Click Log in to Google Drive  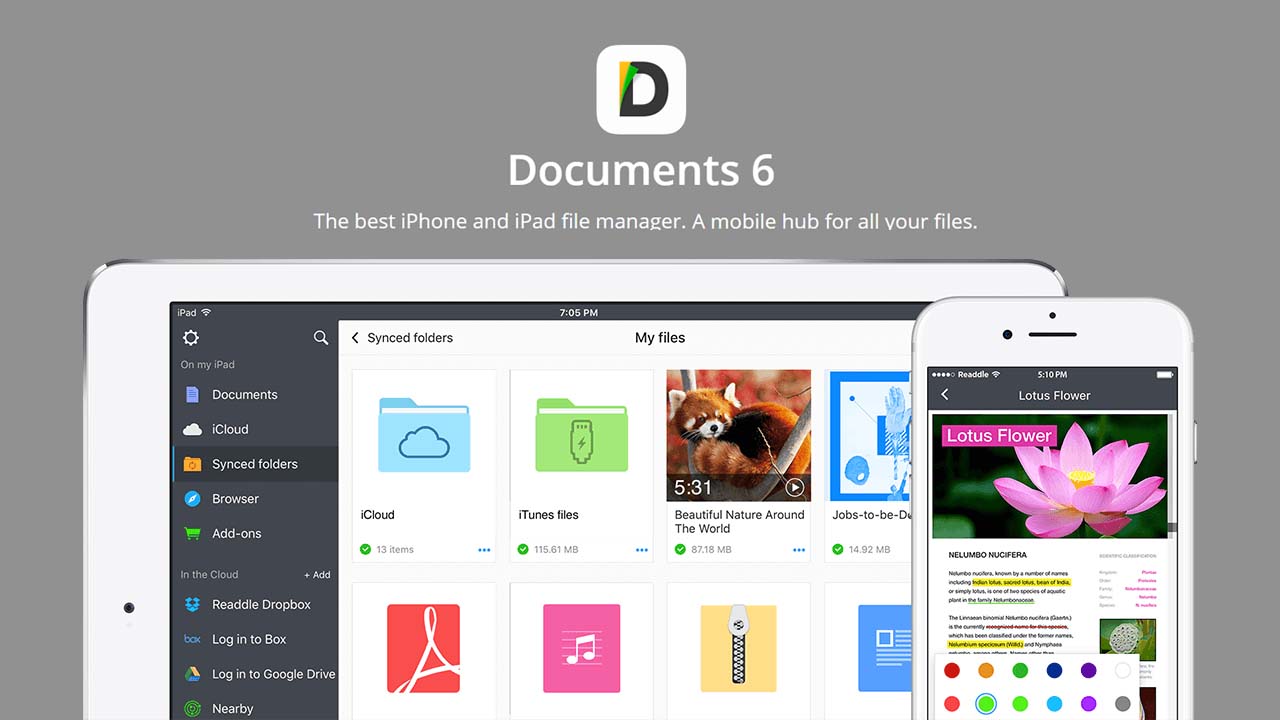(x=191, y=674)
